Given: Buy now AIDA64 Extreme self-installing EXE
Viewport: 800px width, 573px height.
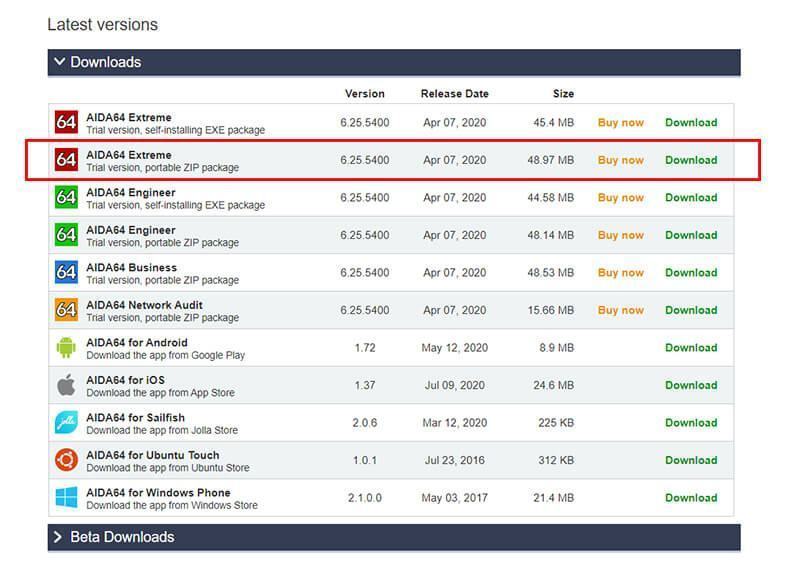Looking at the screenshot, I should 620,123.
